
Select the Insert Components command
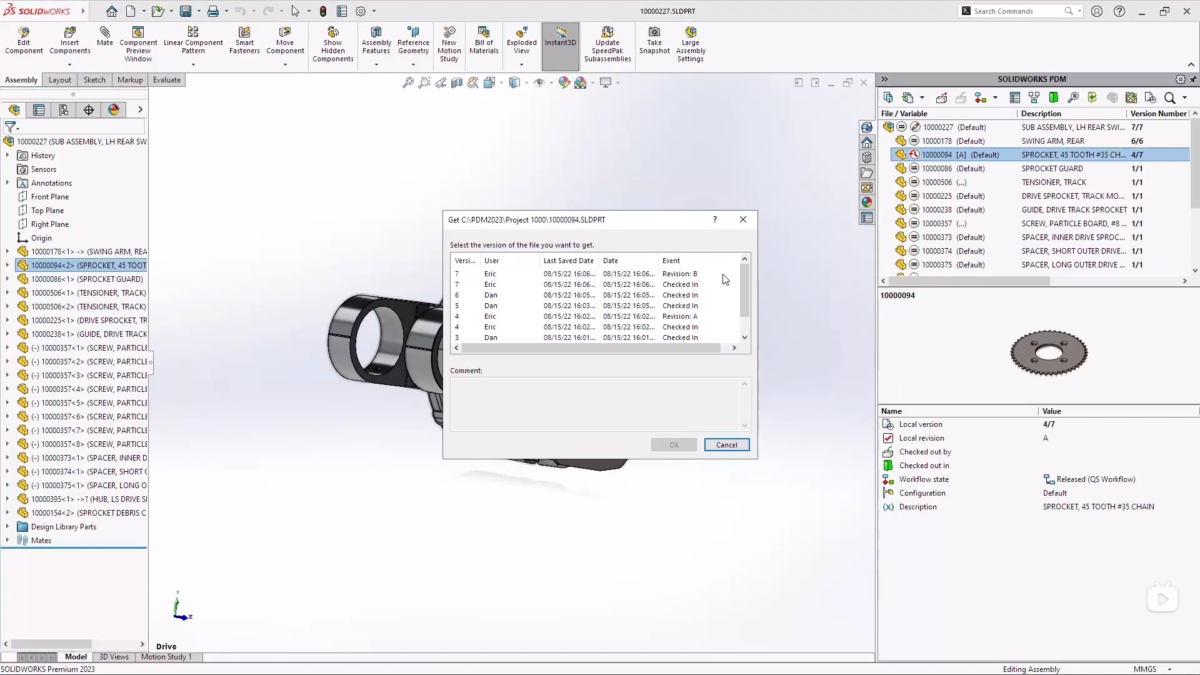[69, 40]
